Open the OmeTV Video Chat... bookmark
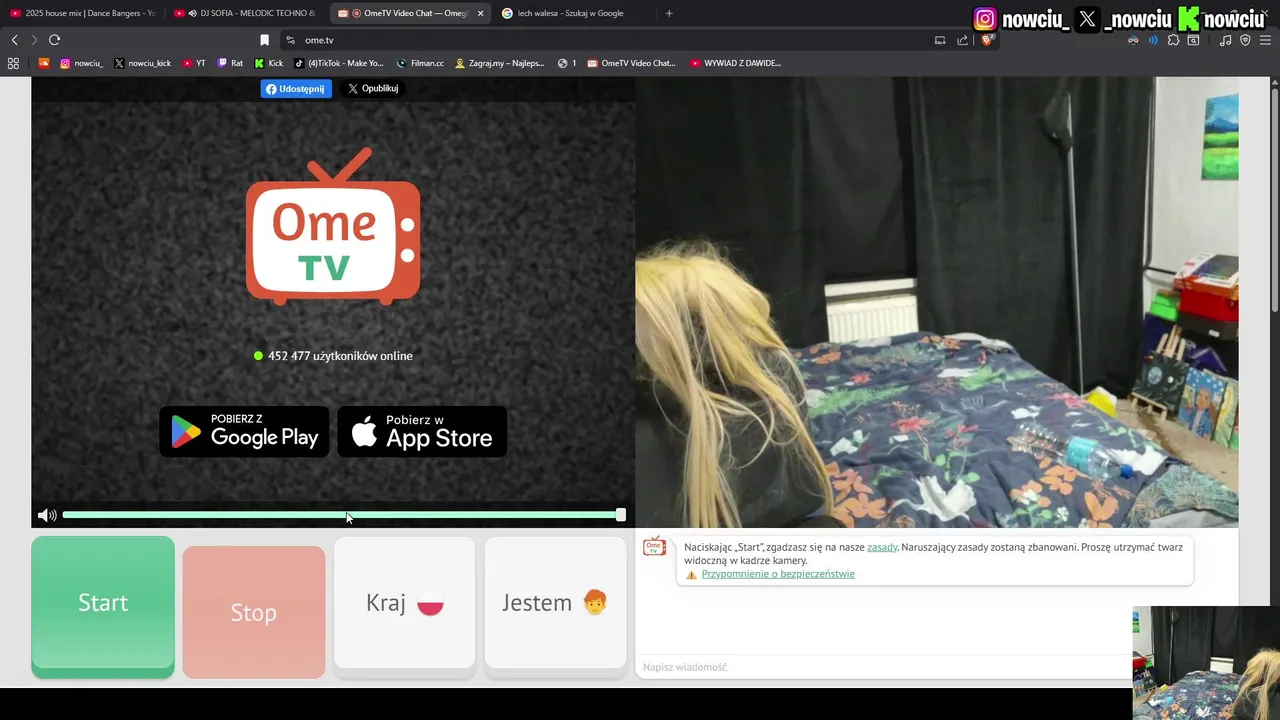Image resolution: width=1280 pixels, height=720 pixels. click(632, 63)
